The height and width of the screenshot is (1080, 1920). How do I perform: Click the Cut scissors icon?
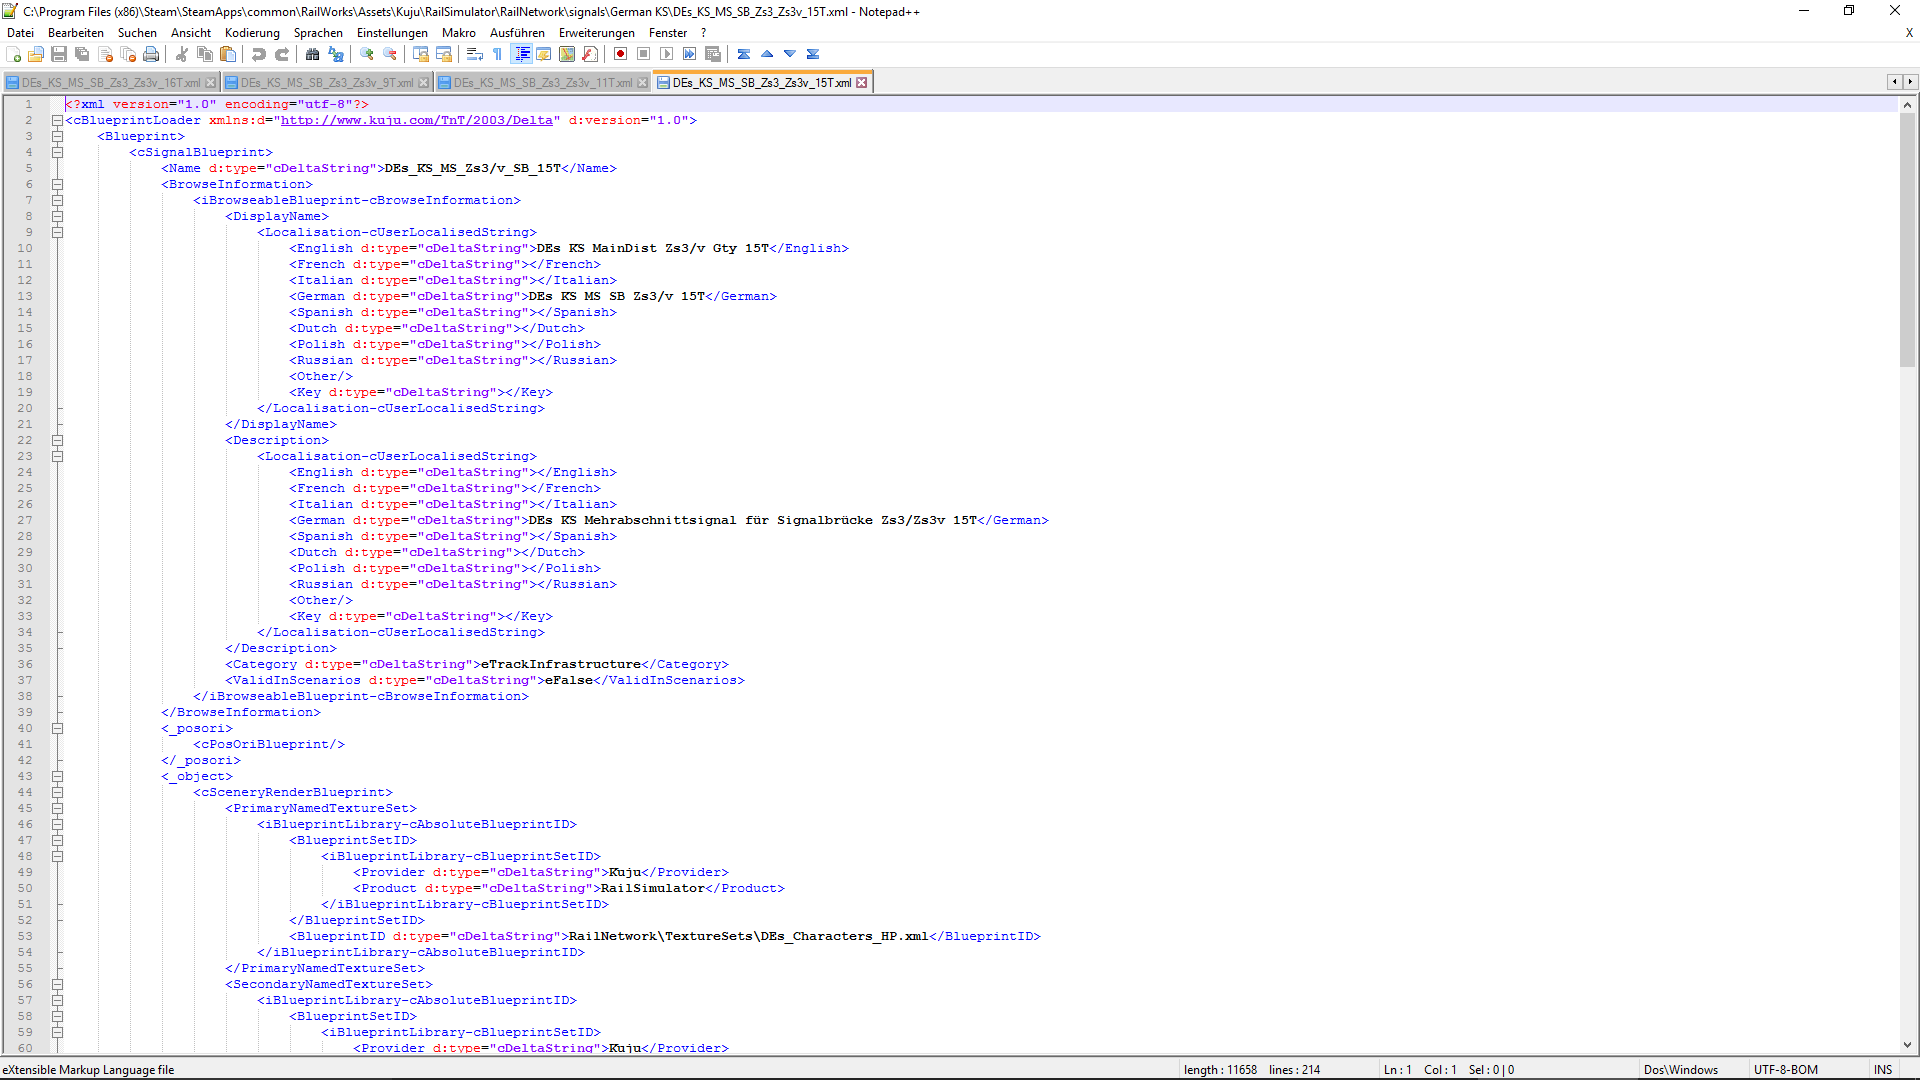[182, 54]
